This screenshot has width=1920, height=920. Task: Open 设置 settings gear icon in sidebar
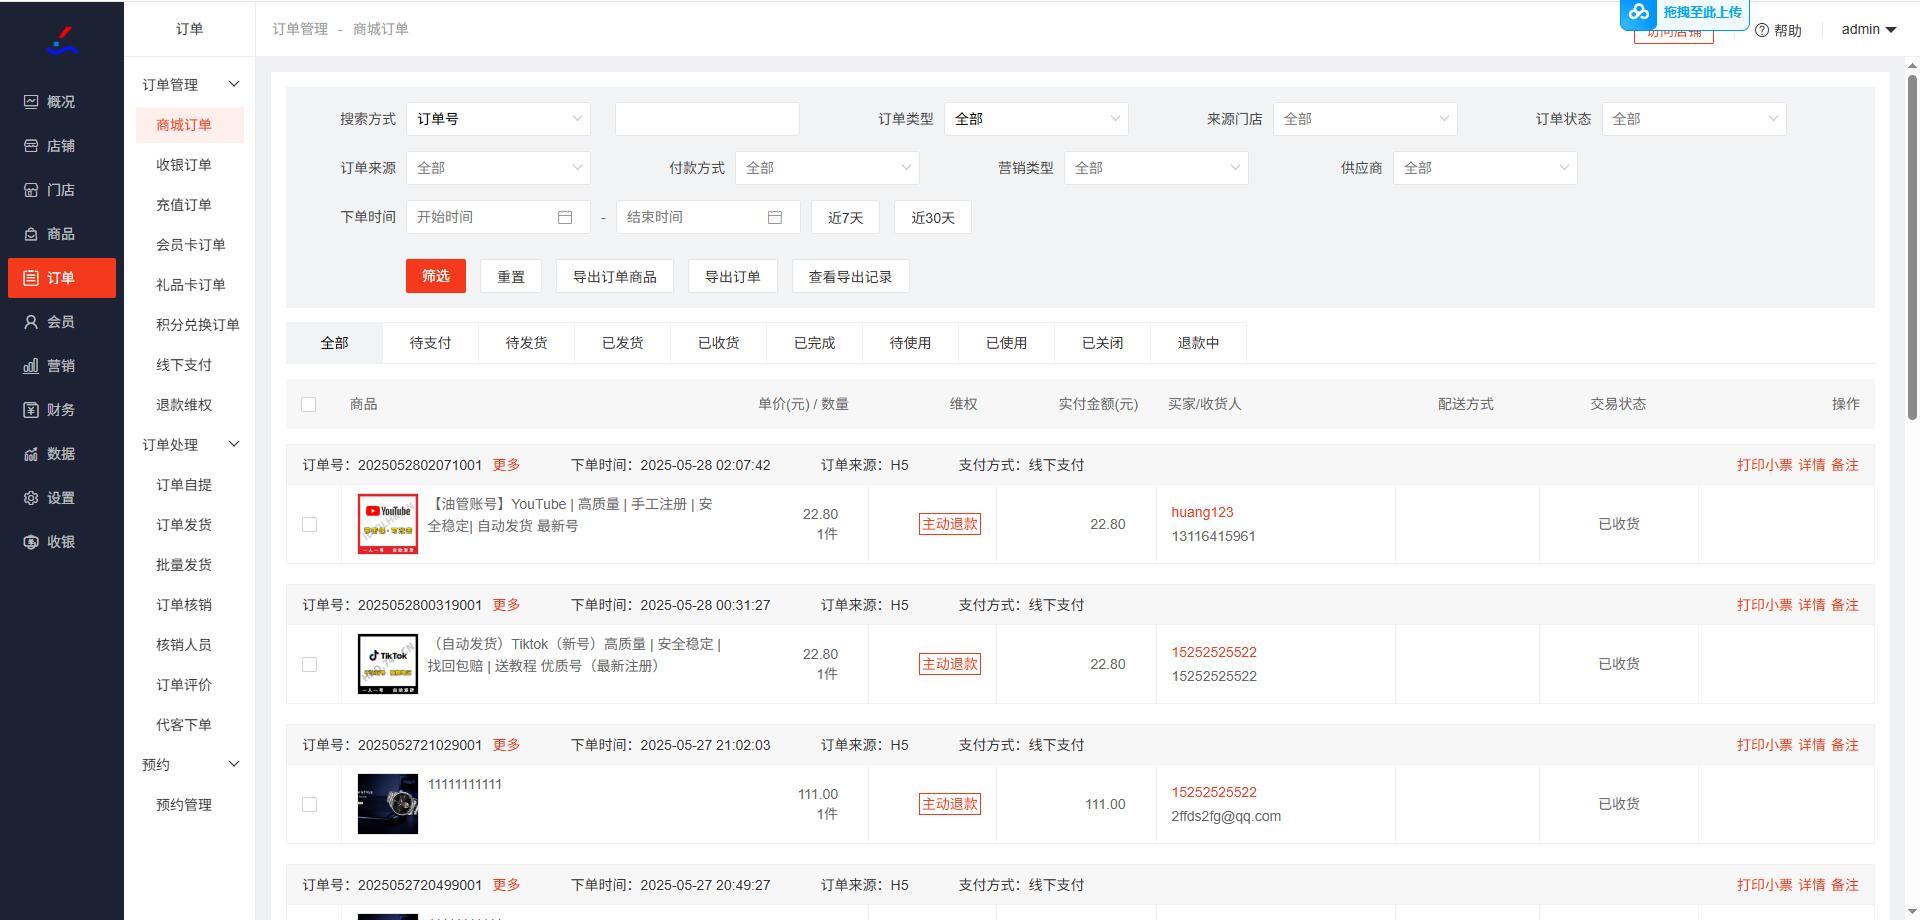click(31, 498)
